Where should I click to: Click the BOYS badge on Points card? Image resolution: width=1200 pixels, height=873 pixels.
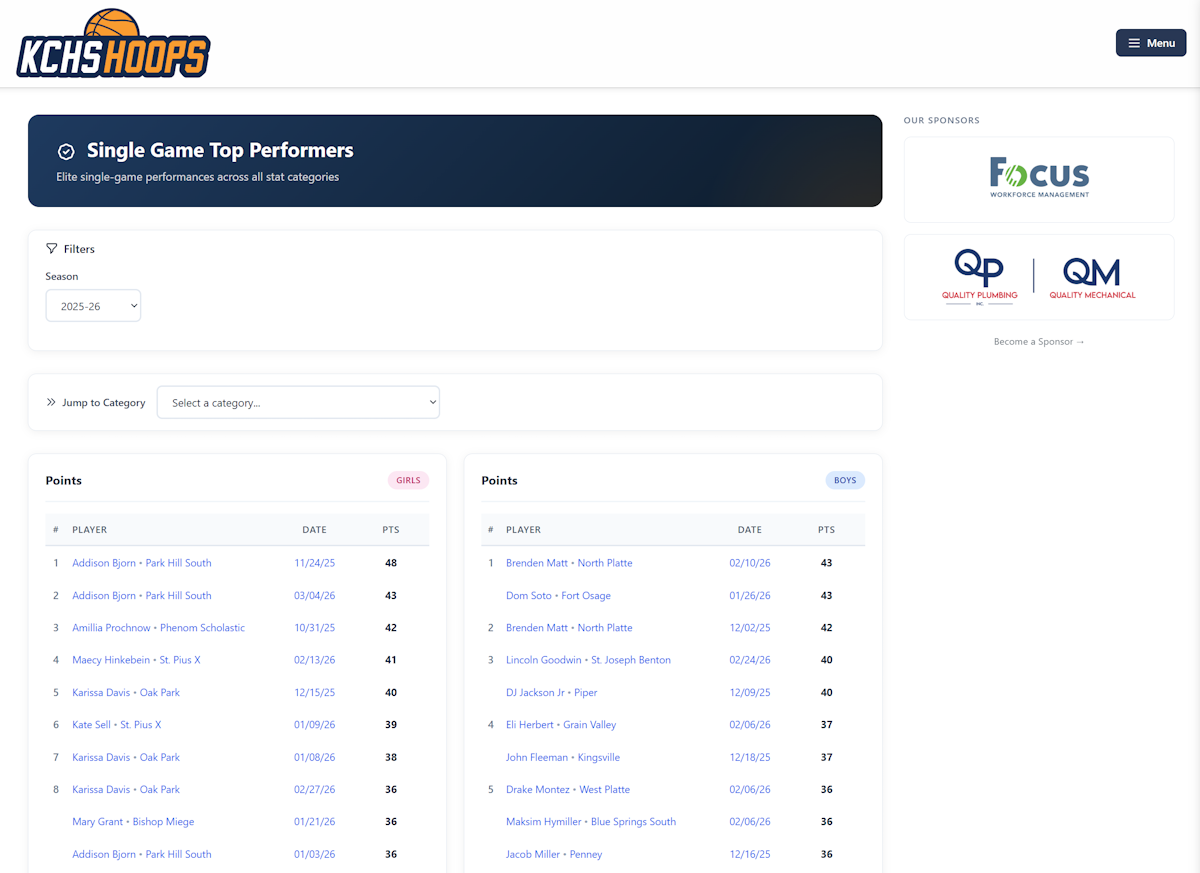845,480
